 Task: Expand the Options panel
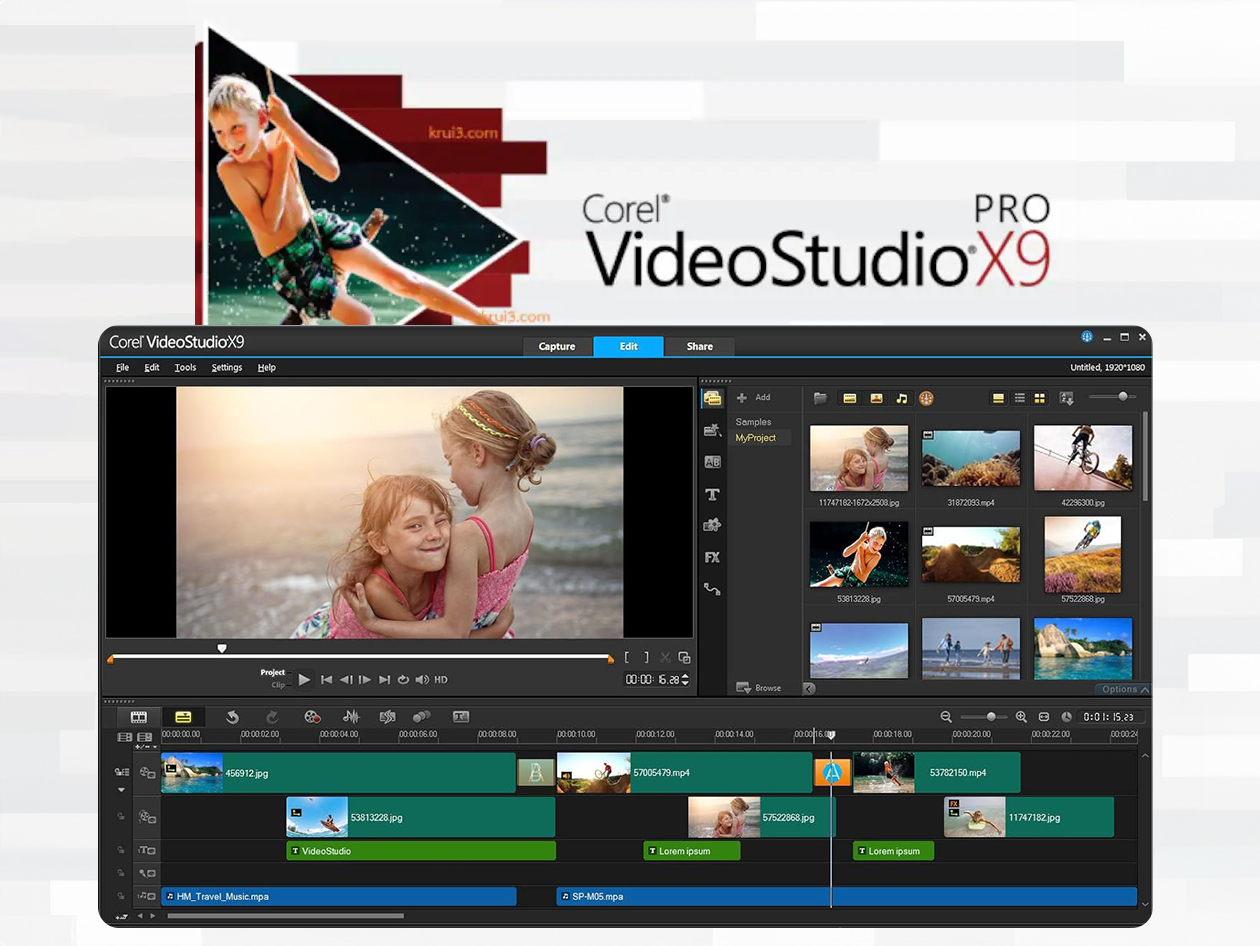pyautogui.click(x=1124, y=689)
